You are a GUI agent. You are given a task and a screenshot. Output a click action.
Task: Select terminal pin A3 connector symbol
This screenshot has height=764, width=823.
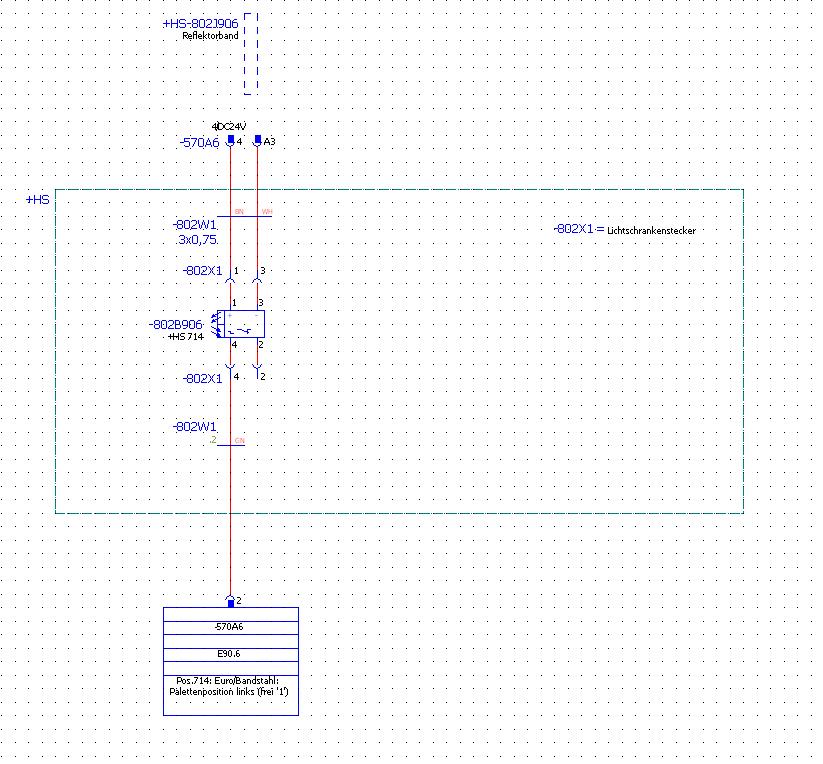[260, 142]
